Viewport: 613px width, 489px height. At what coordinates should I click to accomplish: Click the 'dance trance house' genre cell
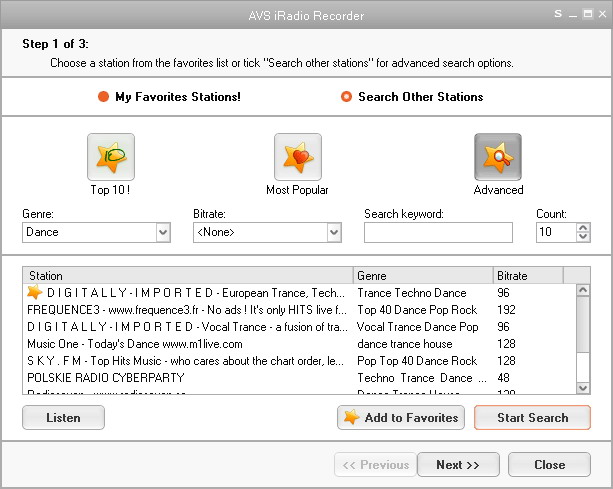point(405,344)
